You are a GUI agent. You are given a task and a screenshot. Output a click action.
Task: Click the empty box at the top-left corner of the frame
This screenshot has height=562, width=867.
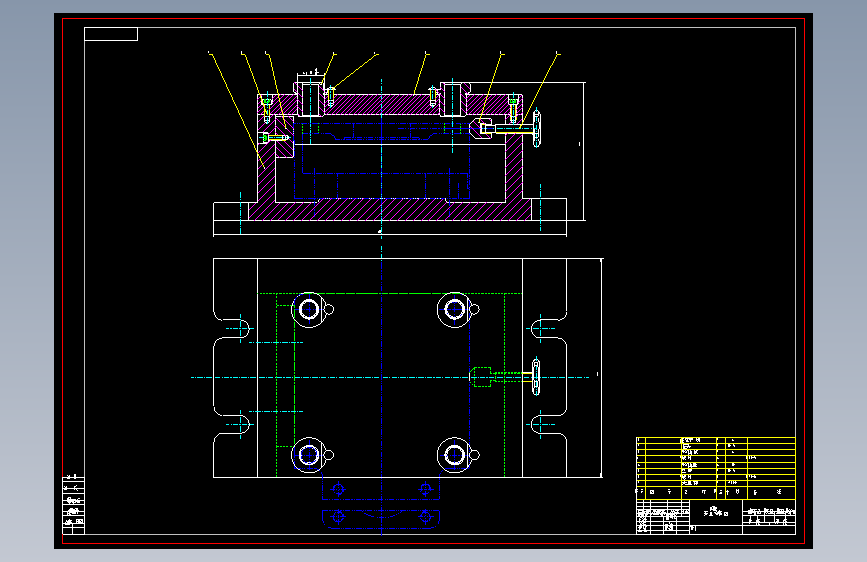111,34
